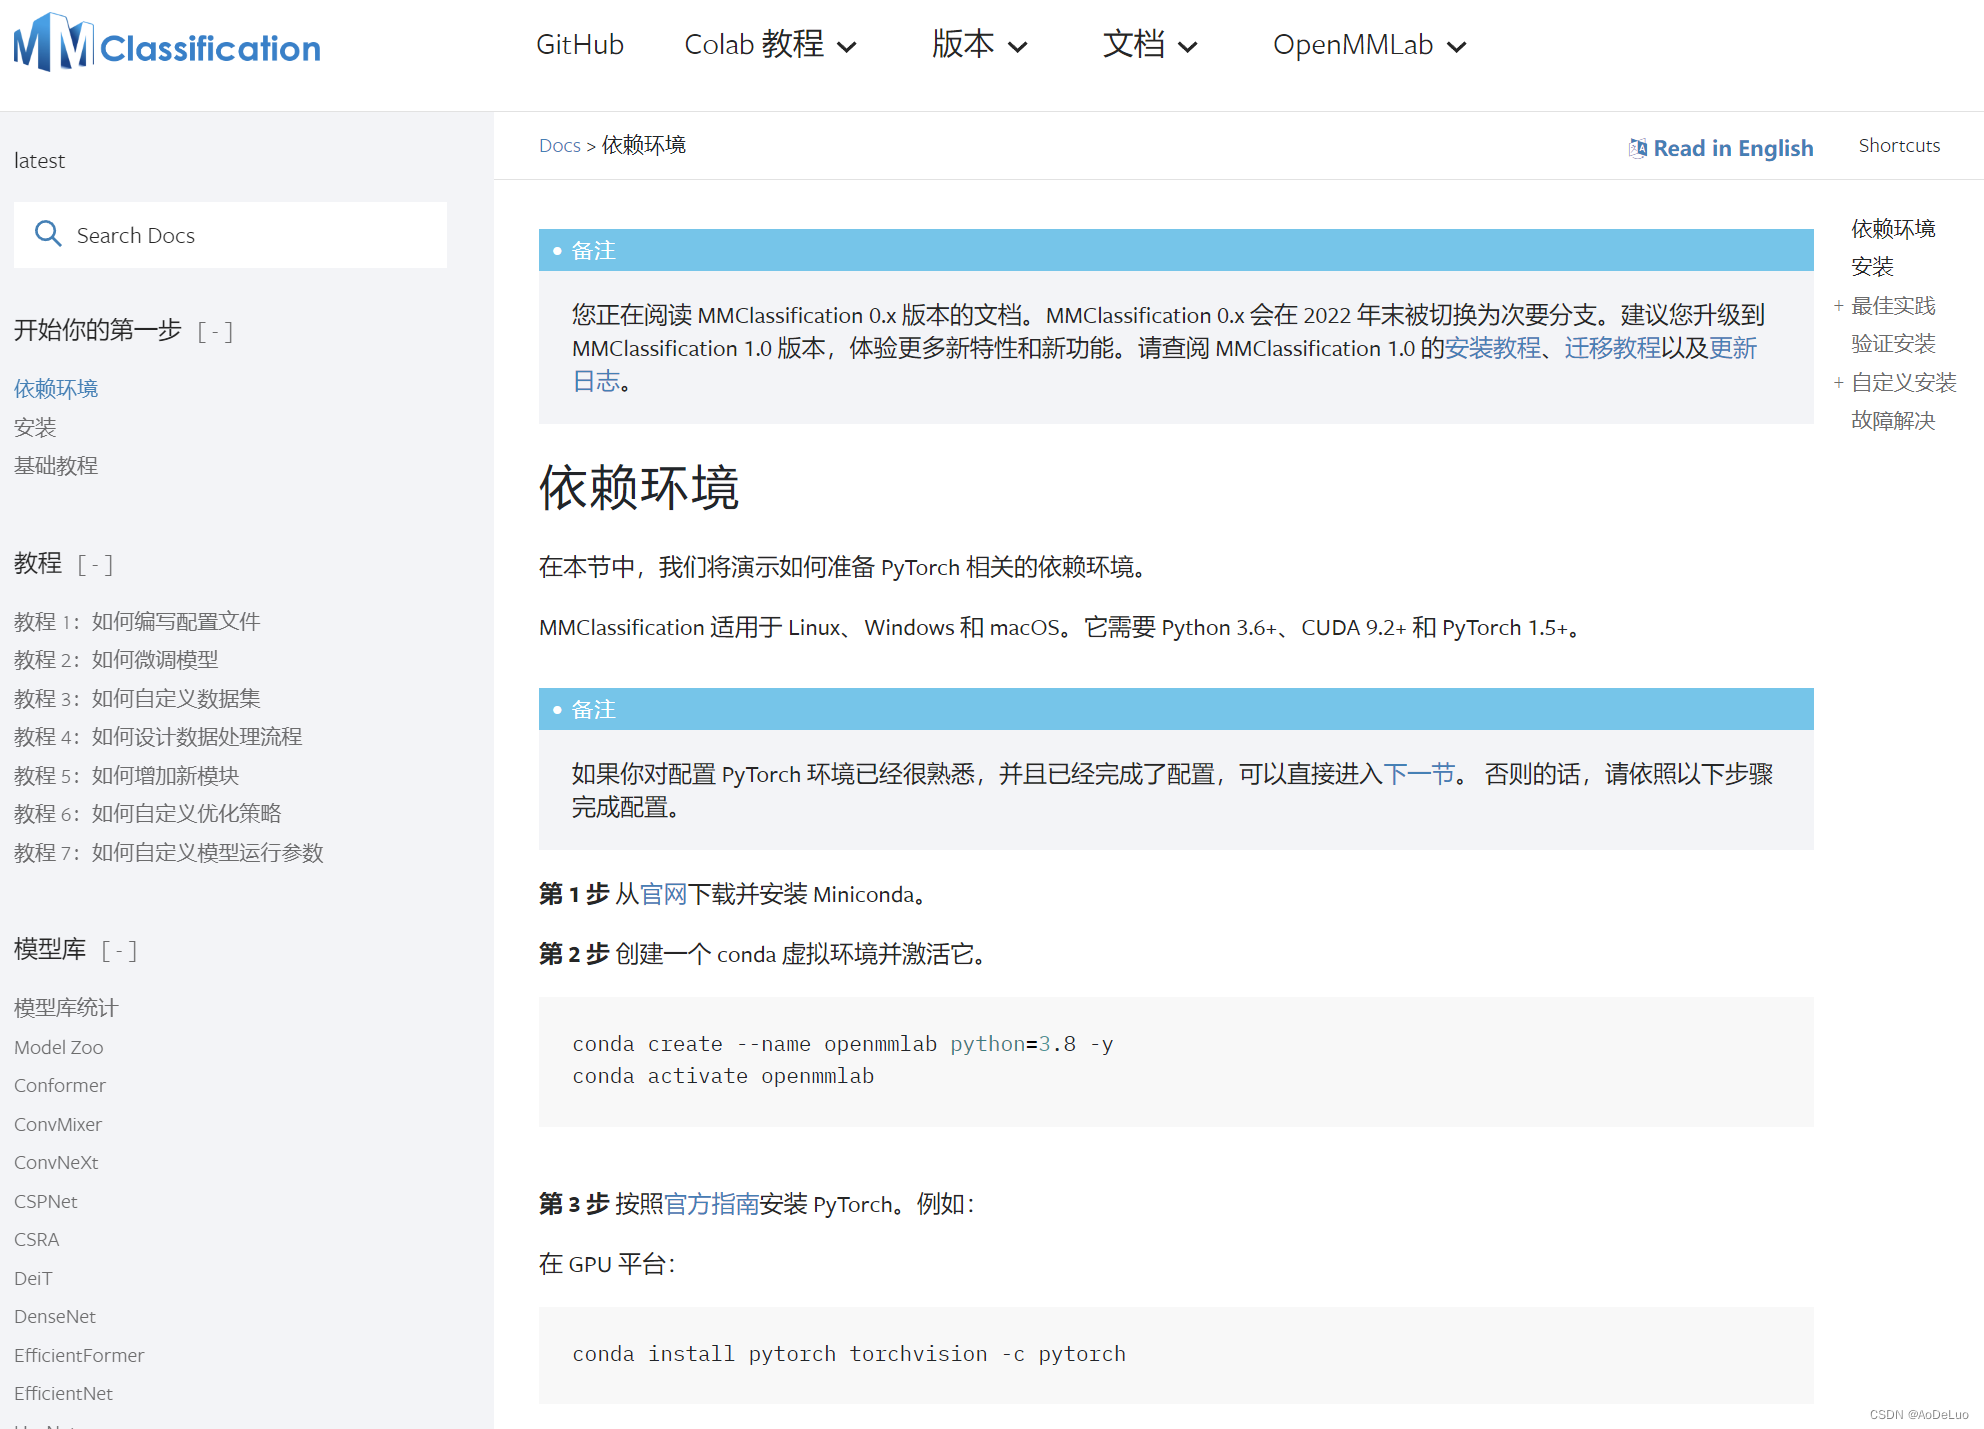Select 依赖环境 in the left sidebar
Viewport: 1984px width, 1429px height.
tap(56, 388)
